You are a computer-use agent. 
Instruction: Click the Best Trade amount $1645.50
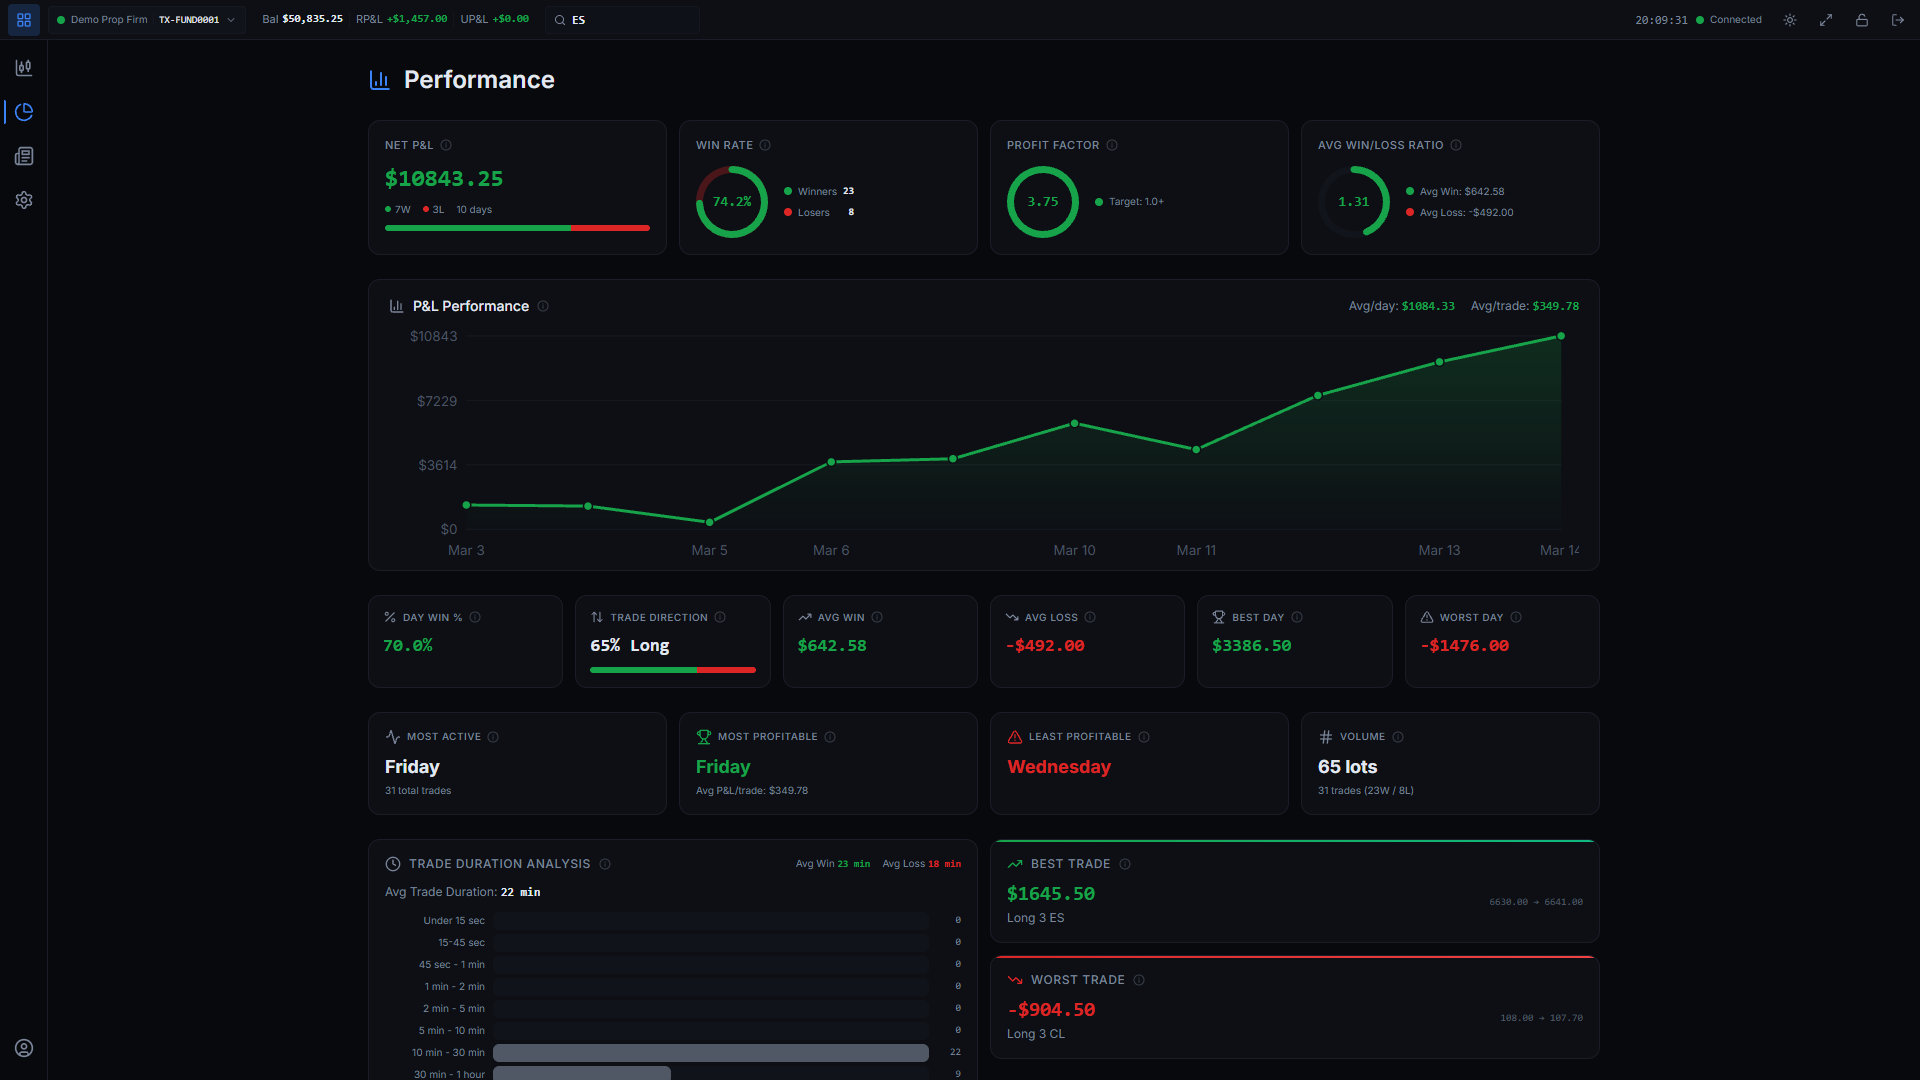[x=1051, y=894]
